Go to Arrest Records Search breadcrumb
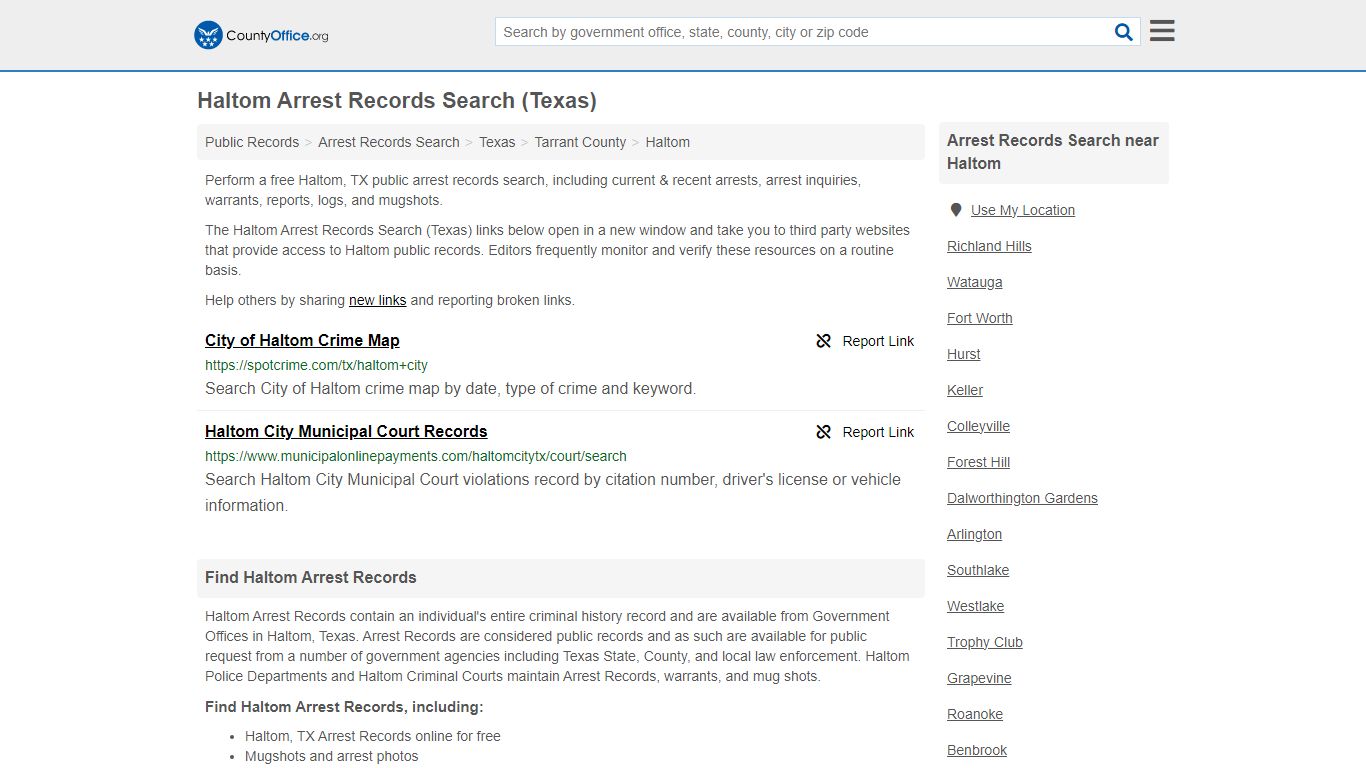 tap(389, 142)
